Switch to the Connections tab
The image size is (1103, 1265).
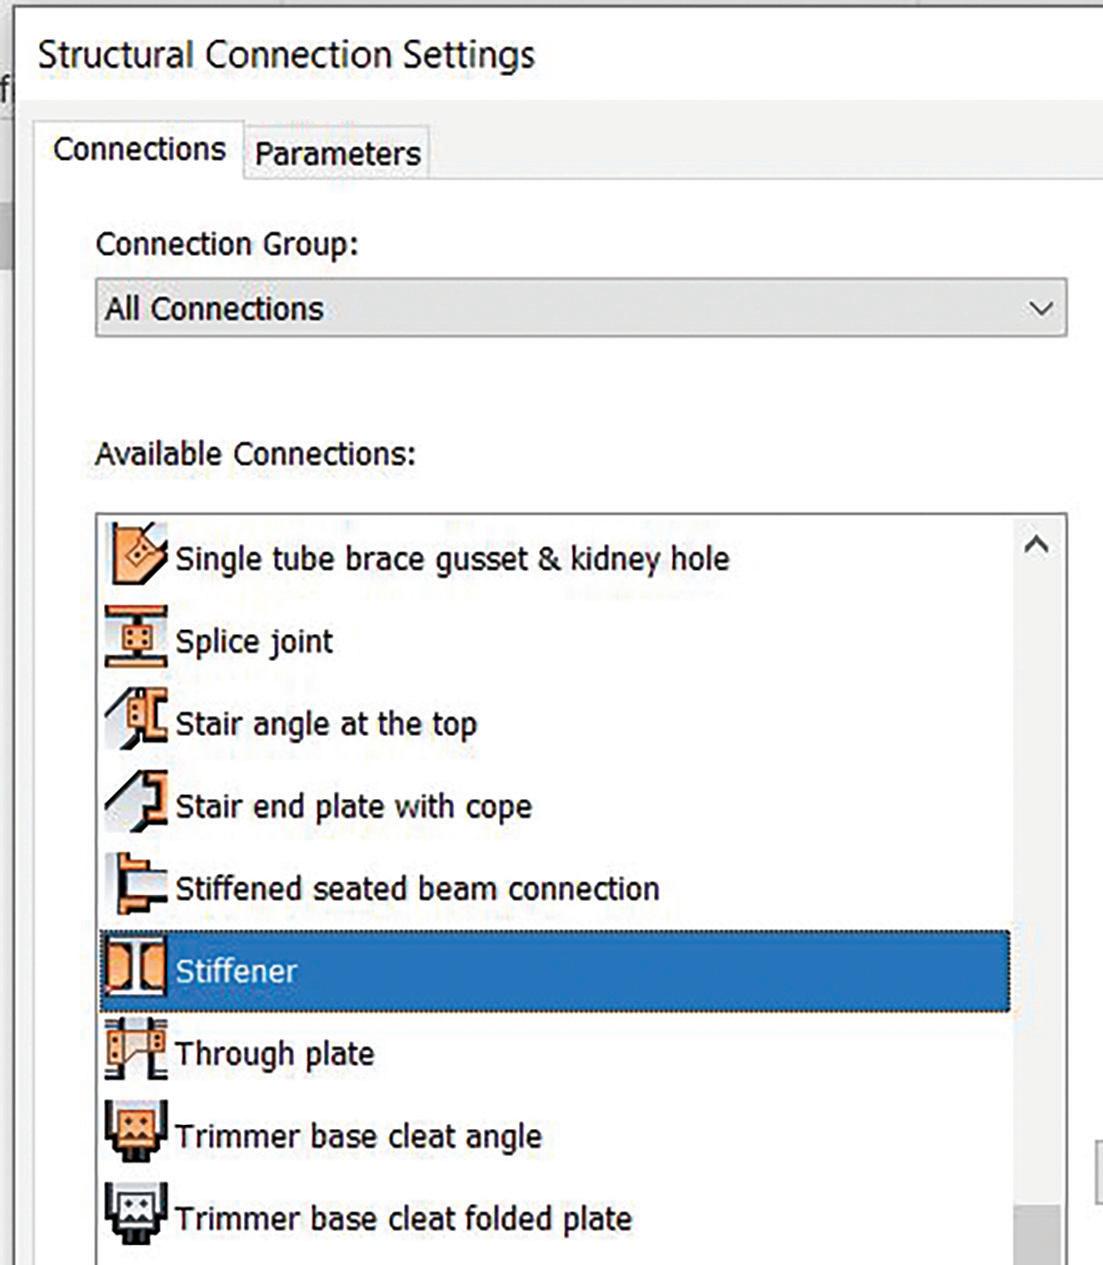(139, 150)
